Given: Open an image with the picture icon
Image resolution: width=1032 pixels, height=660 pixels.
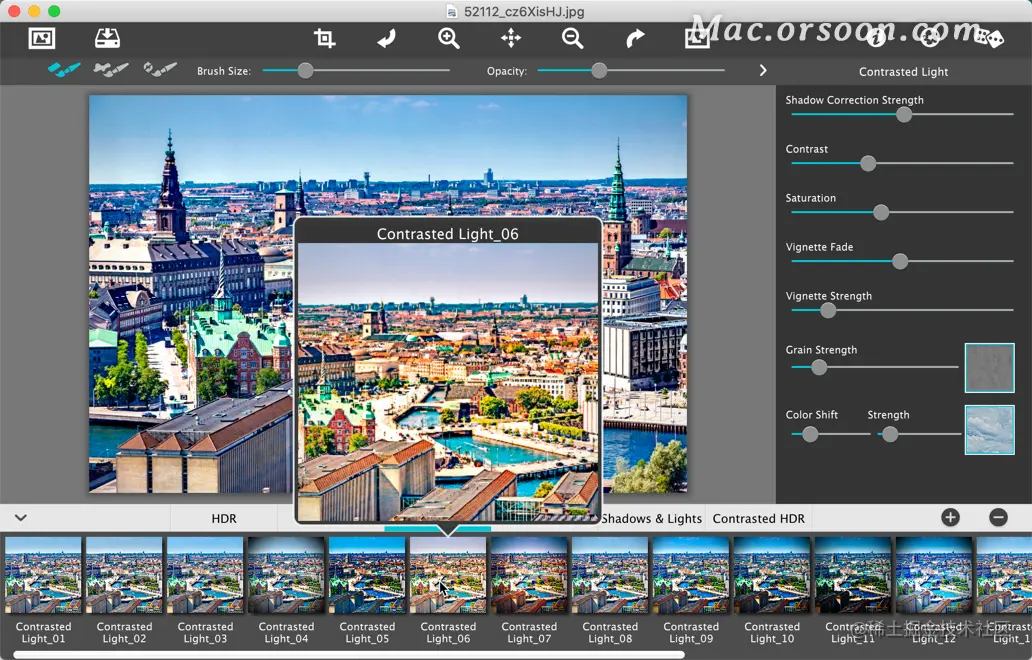Looking at the screenshot, I should pyautogui.click(x=41, y=38).
